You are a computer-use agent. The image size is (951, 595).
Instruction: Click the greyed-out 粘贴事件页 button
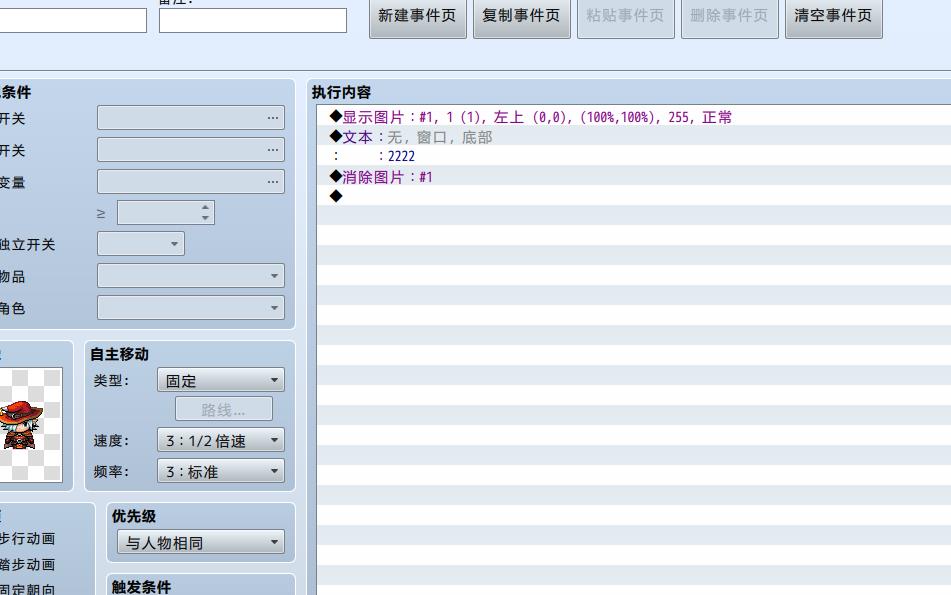click(626, 16)
